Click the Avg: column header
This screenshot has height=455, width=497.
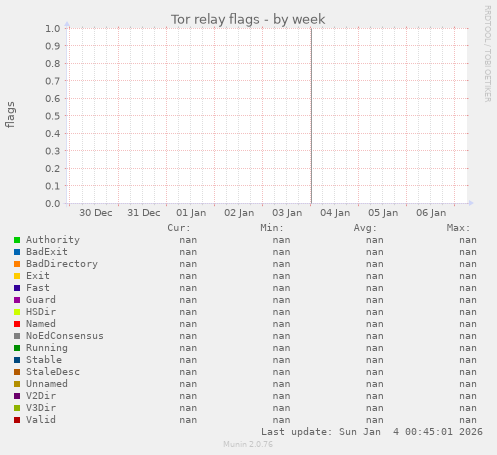click(x=365, y=228)
